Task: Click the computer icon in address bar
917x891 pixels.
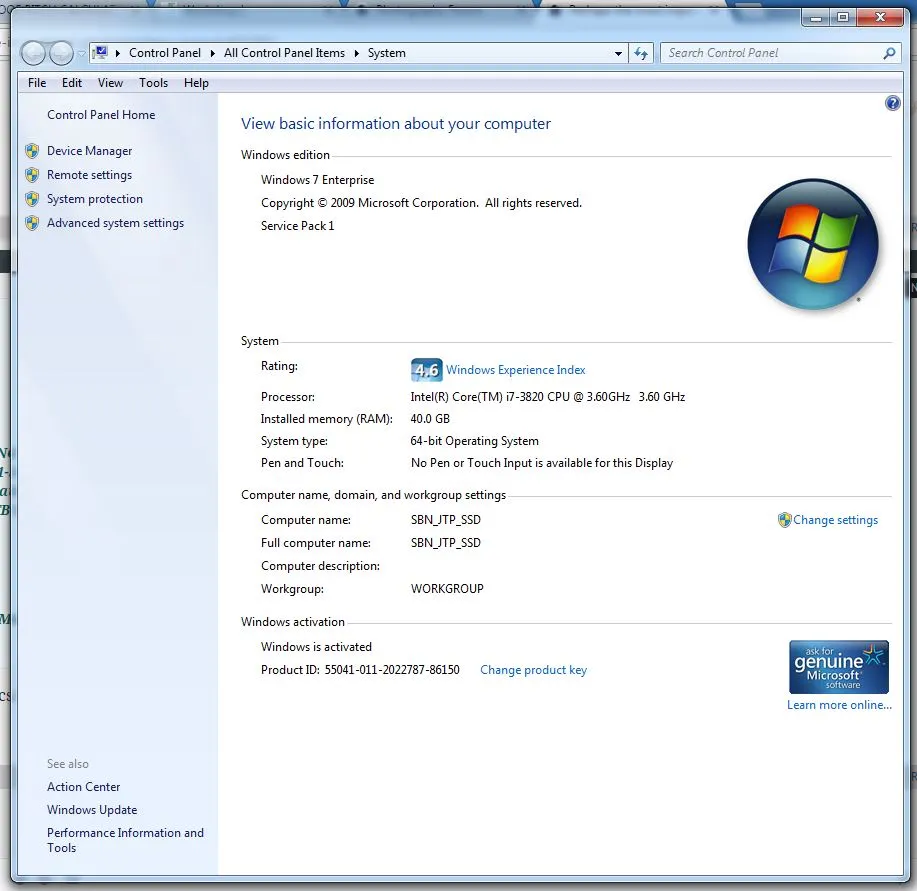Action: tap(101, 53)
